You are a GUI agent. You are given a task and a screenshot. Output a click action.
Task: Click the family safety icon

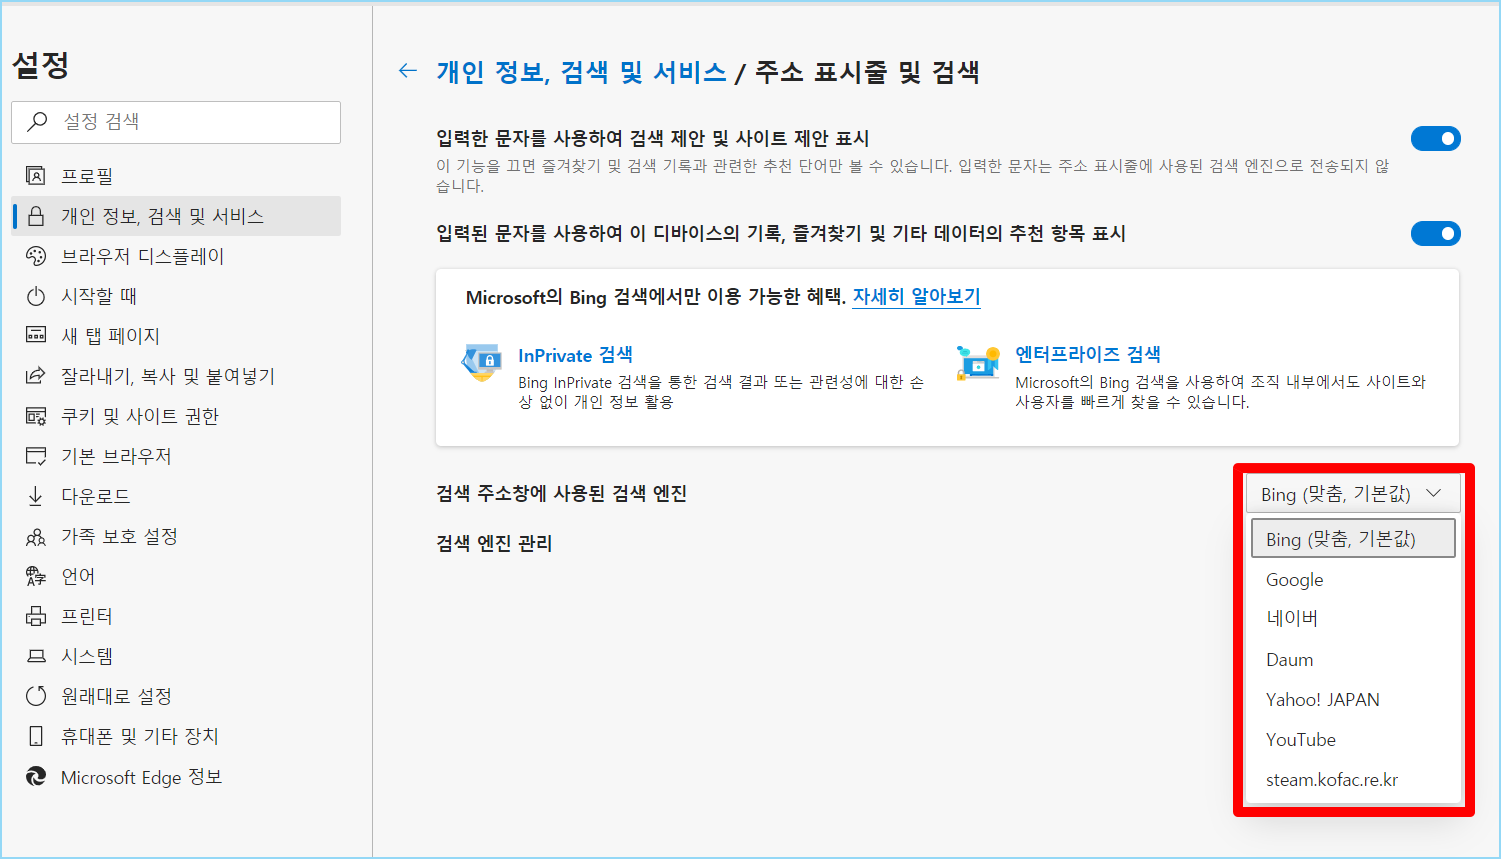[x=36, y=537]
